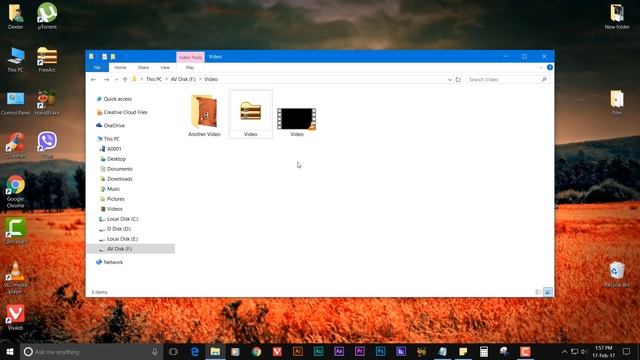Open the Share ribbon tab
Image resolution: width=640 pixels, height=360 pixels.
coord(143,67)
